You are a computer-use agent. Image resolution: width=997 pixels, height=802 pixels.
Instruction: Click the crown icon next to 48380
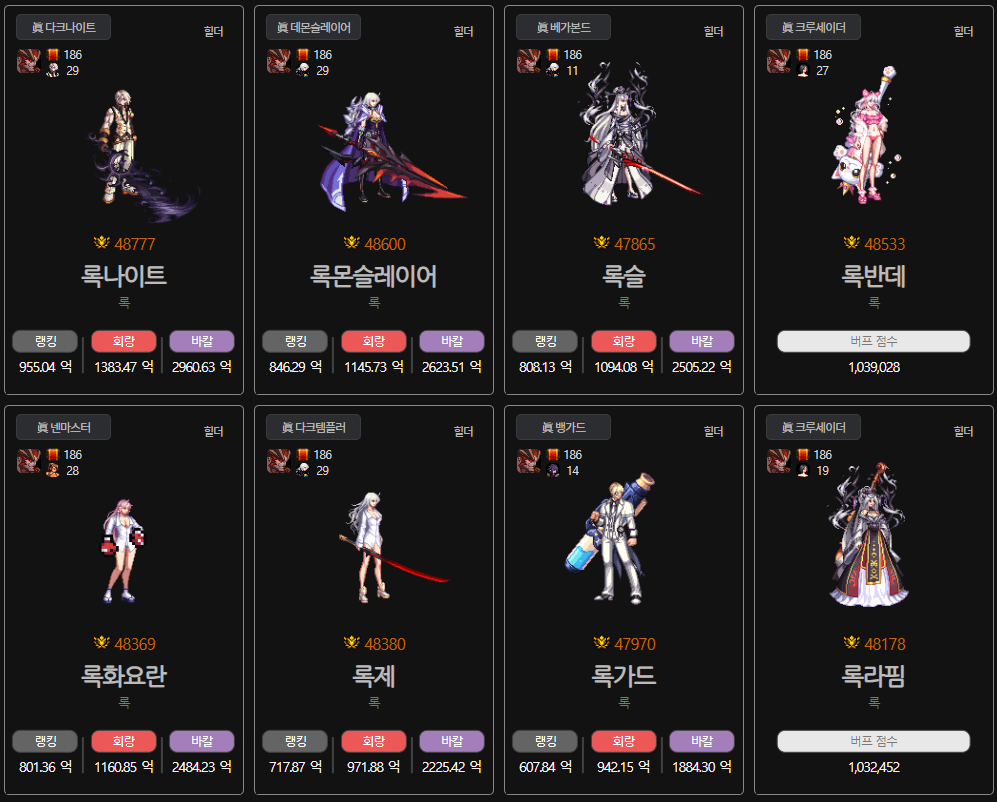(351, 642)
